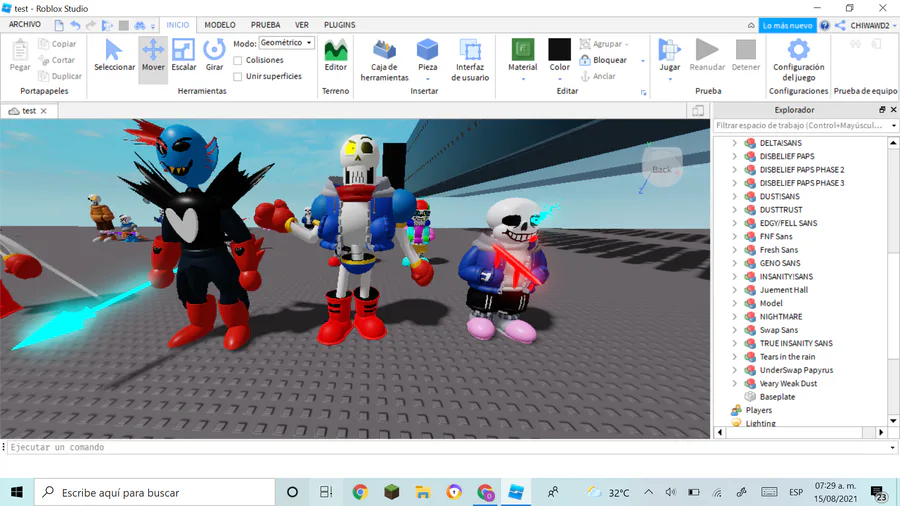The height and width of the screenshot is (506, 900).
Task: Expand the Fresh Sans model
Action: 734,250
